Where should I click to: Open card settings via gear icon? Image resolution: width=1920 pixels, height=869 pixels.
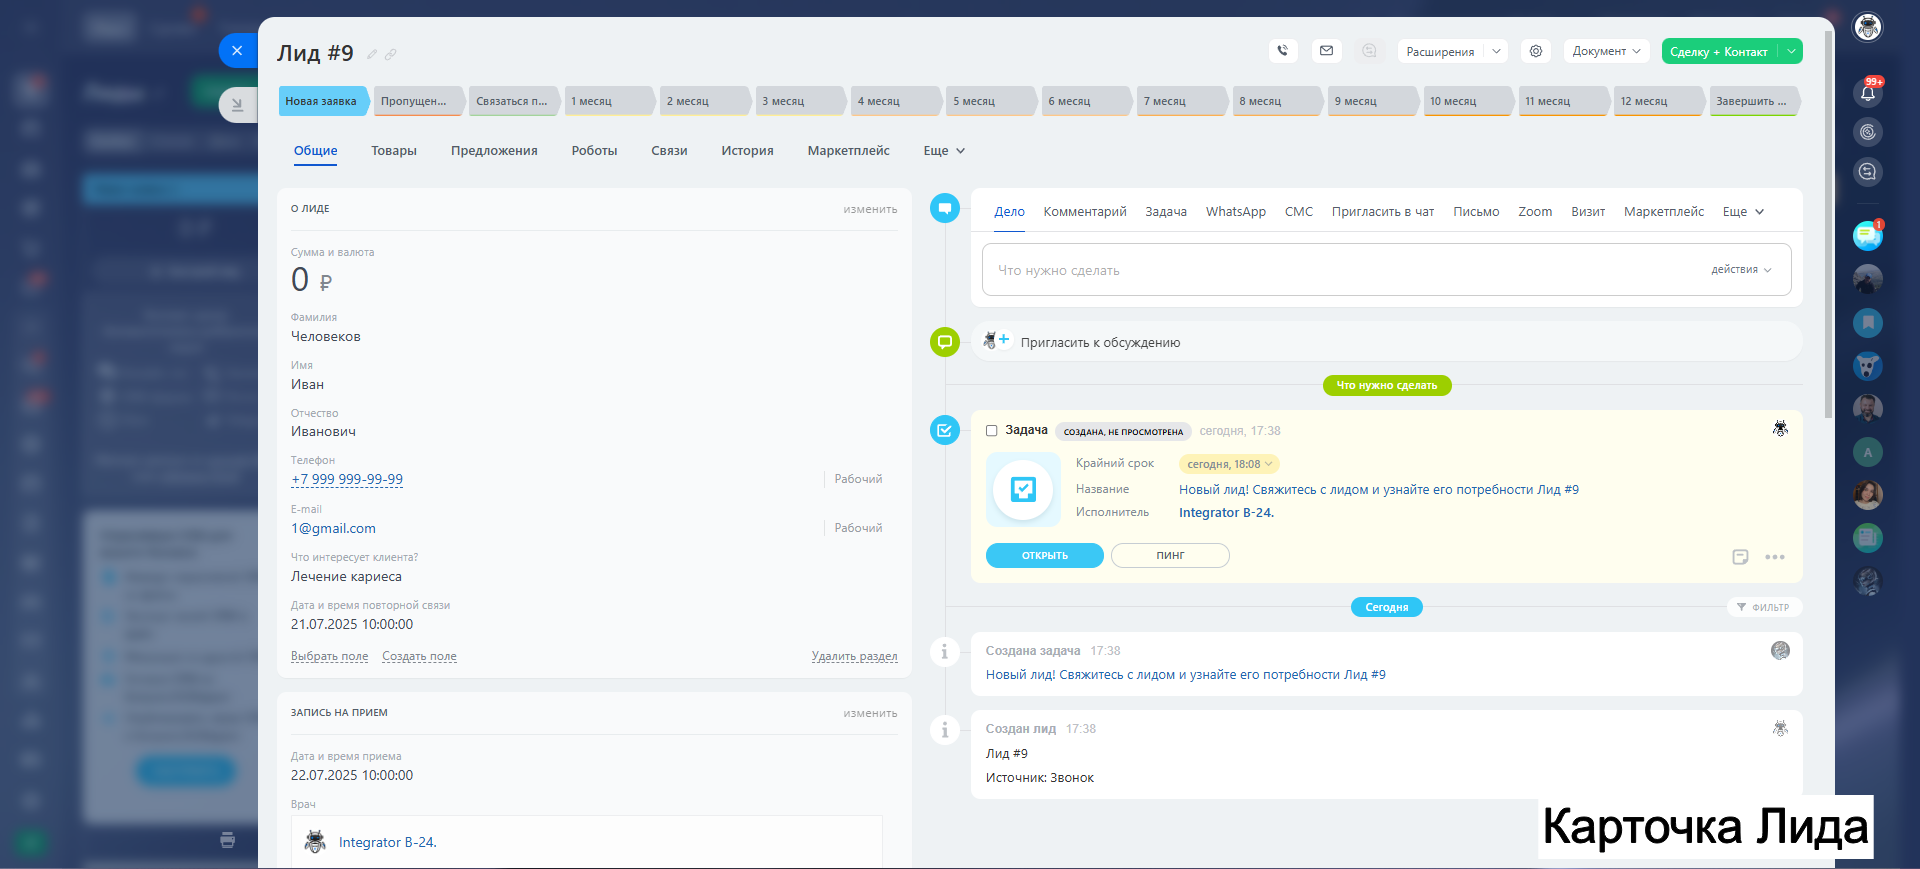pyautogui.click(x=1536, y=51)
